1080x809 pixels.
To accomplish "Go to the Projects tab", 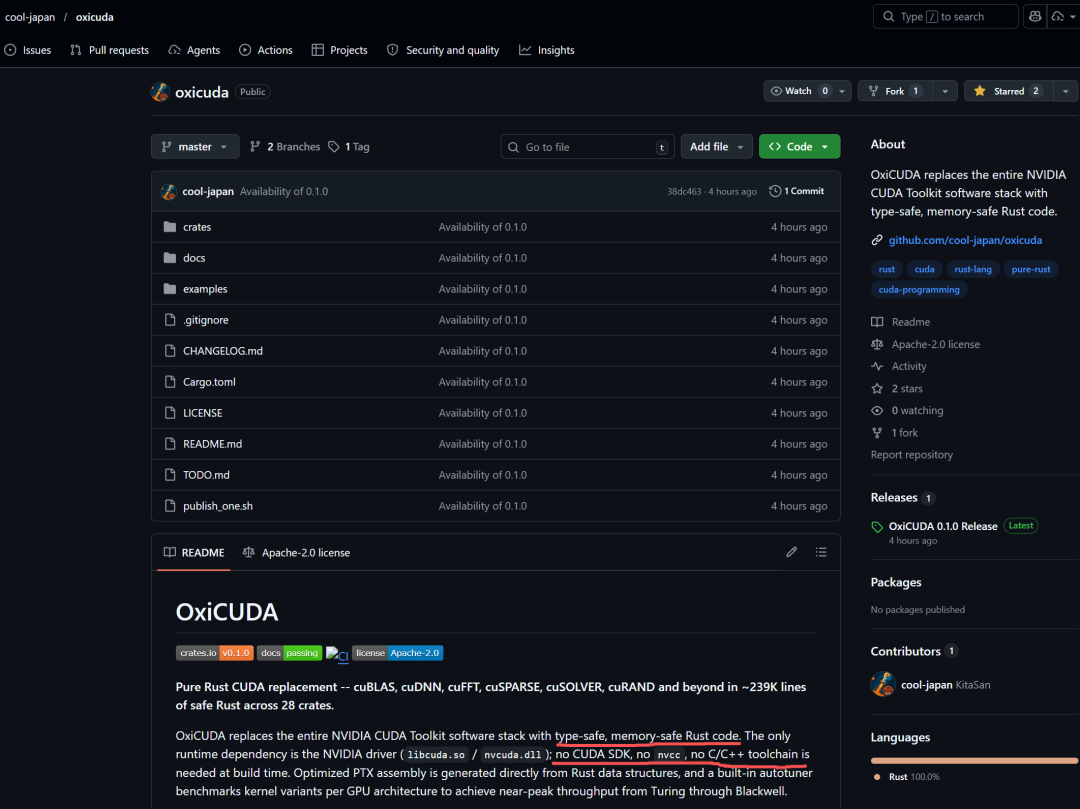I will 340,50.
